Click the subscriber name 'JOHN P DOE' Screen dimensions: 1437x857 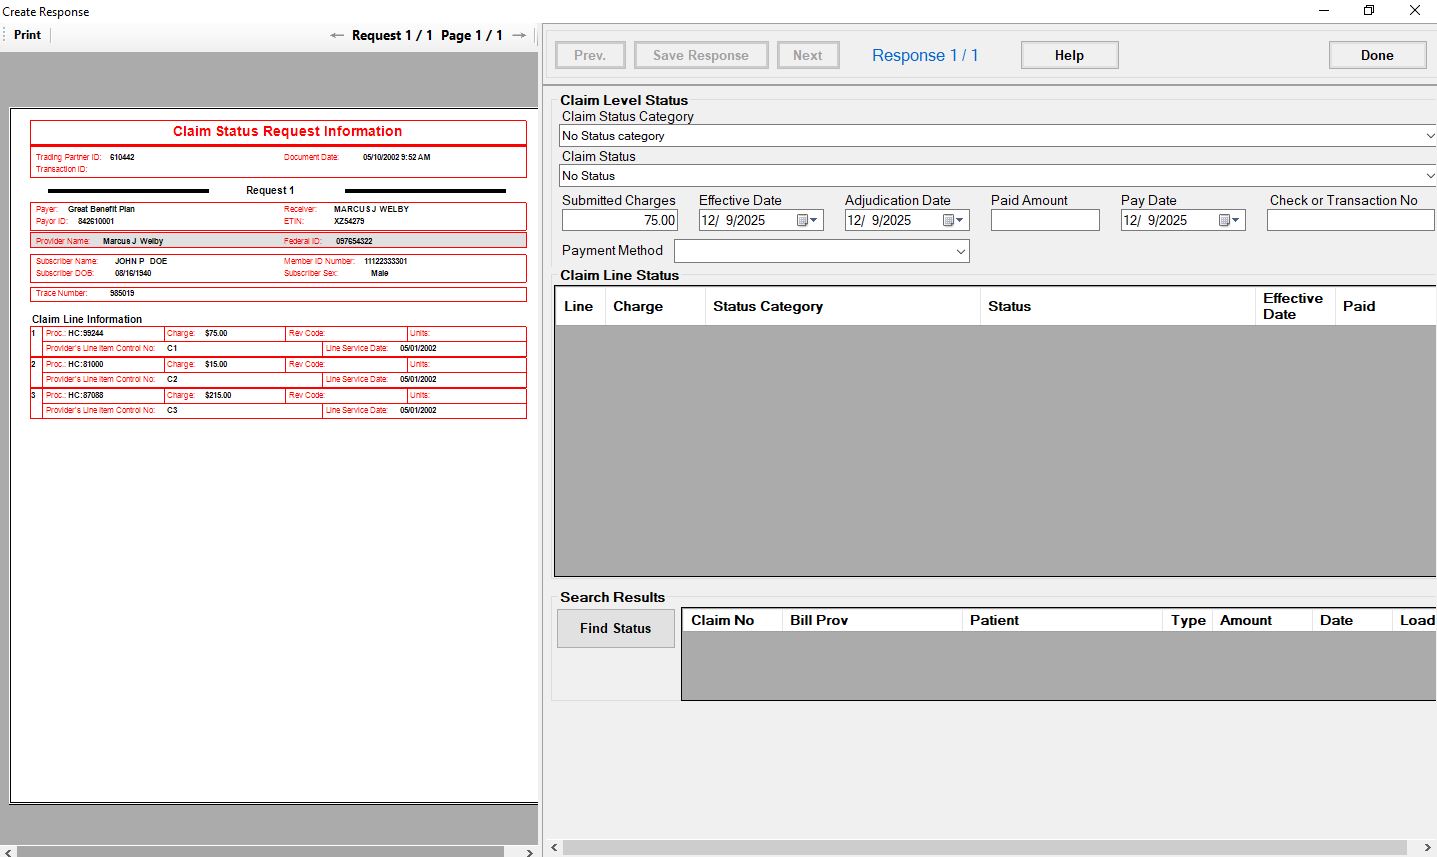click(x=141, y=261)
